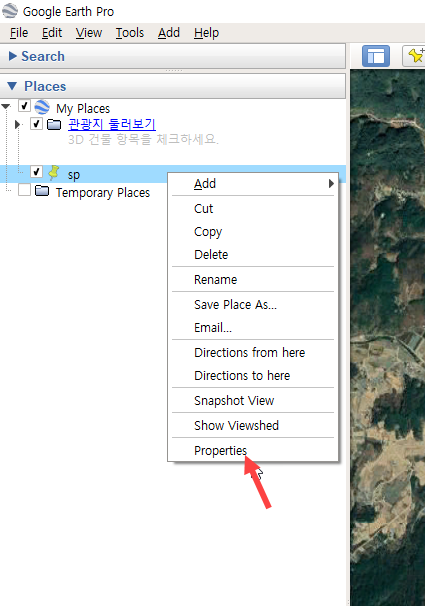The width and height of the screenshot is (425, 606).
Task: Expand the 관광지 둘러보기 folder
Action: (x=17, y=124)
